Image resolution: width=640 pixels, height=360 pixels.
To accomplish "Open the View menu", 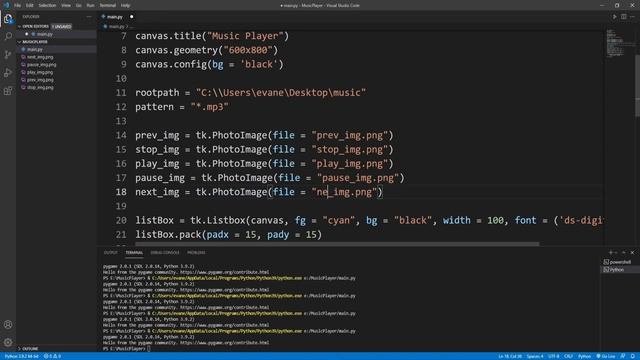I will [x=66, y=5].
